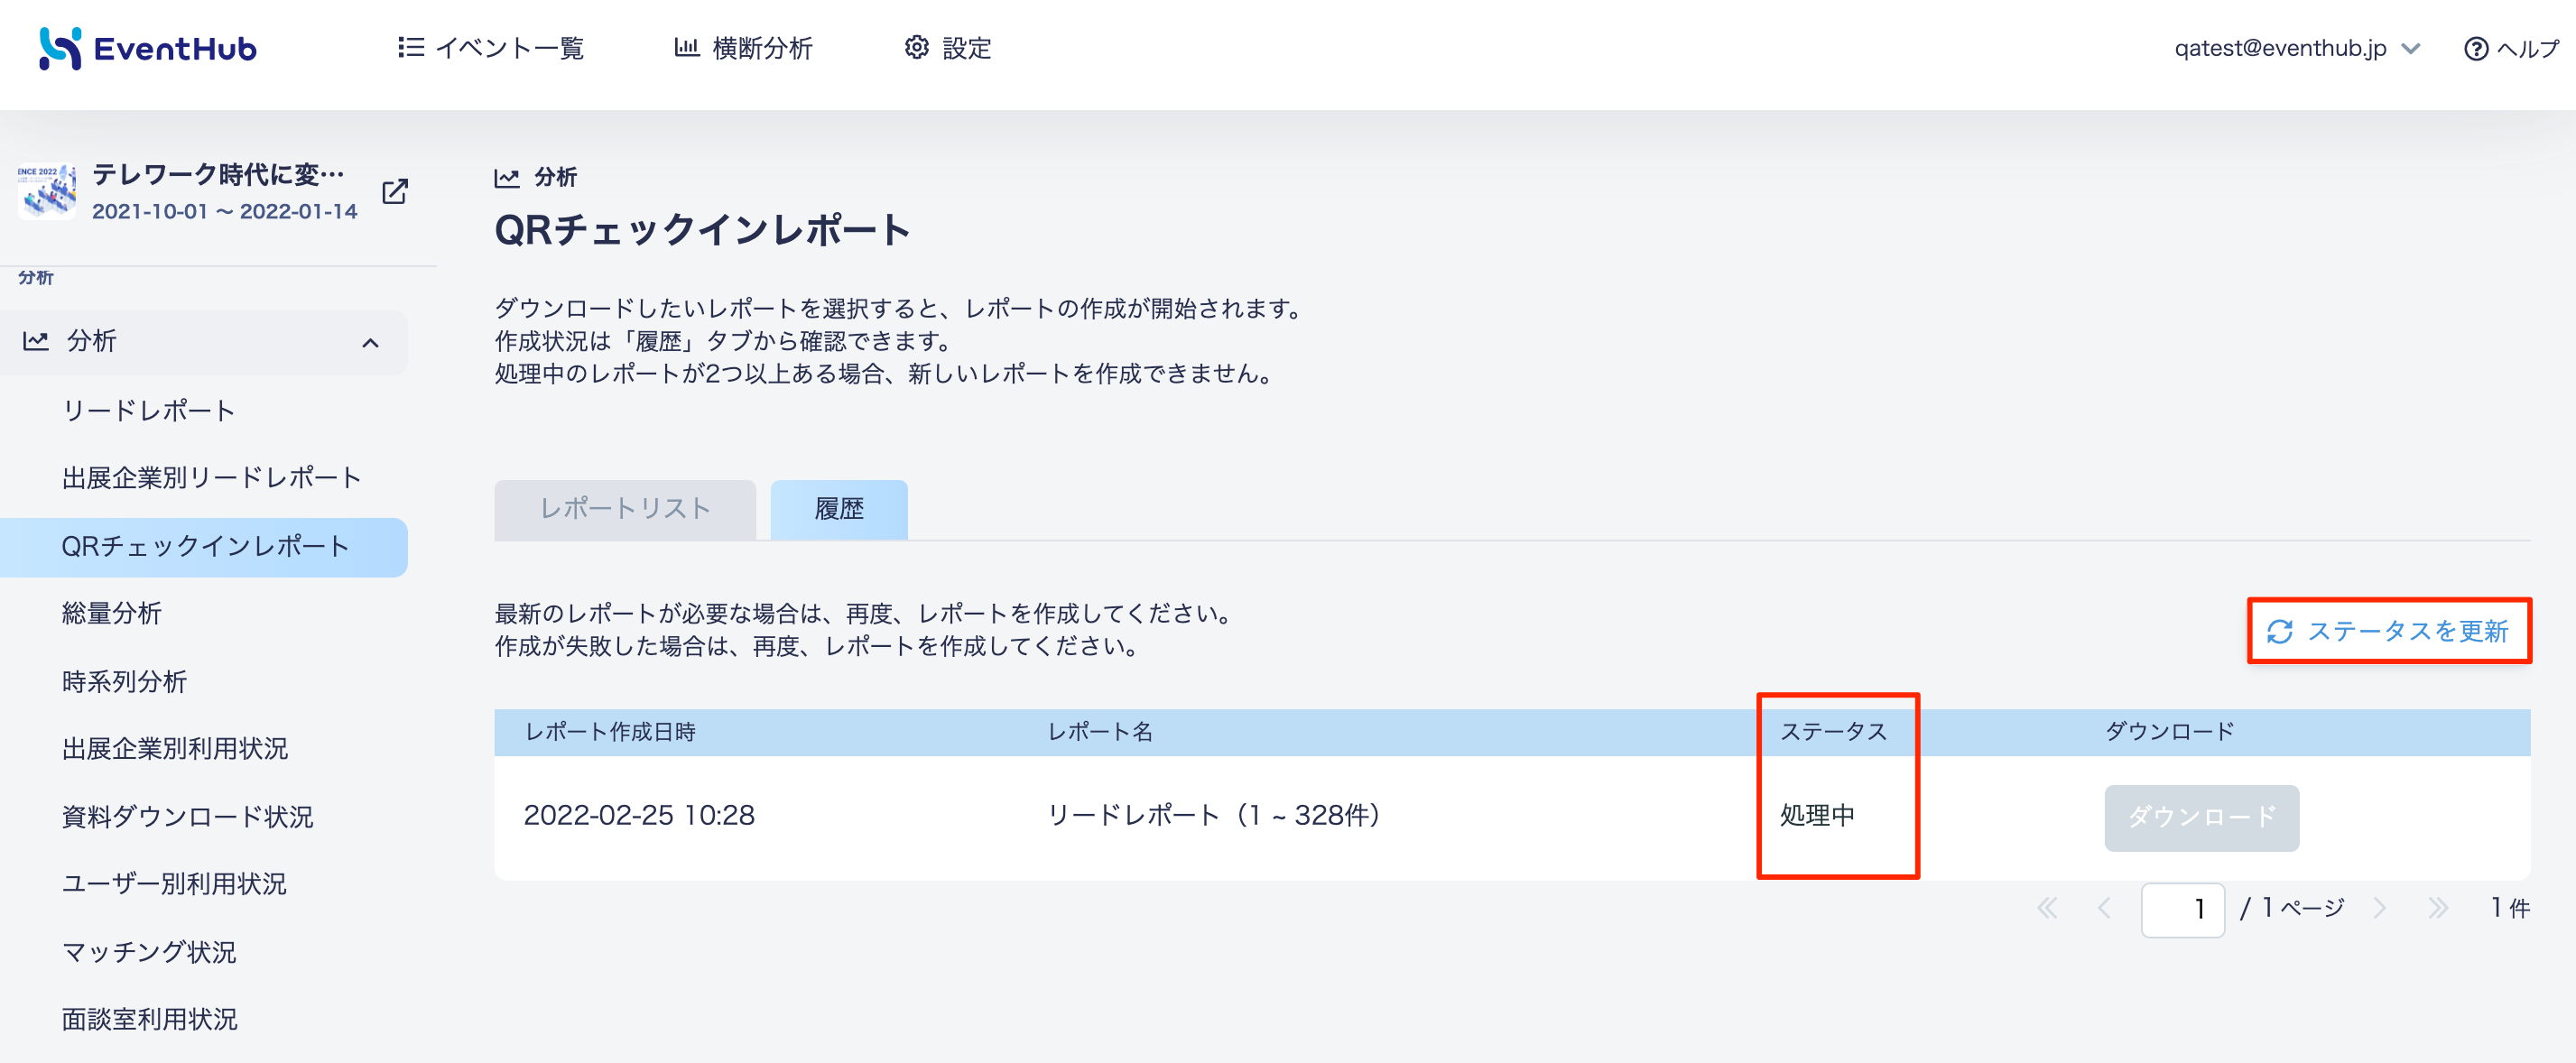Go to last page double-arrow icon
The height and width of the screenshot is (1063, 2576).
pos(2438,908)
